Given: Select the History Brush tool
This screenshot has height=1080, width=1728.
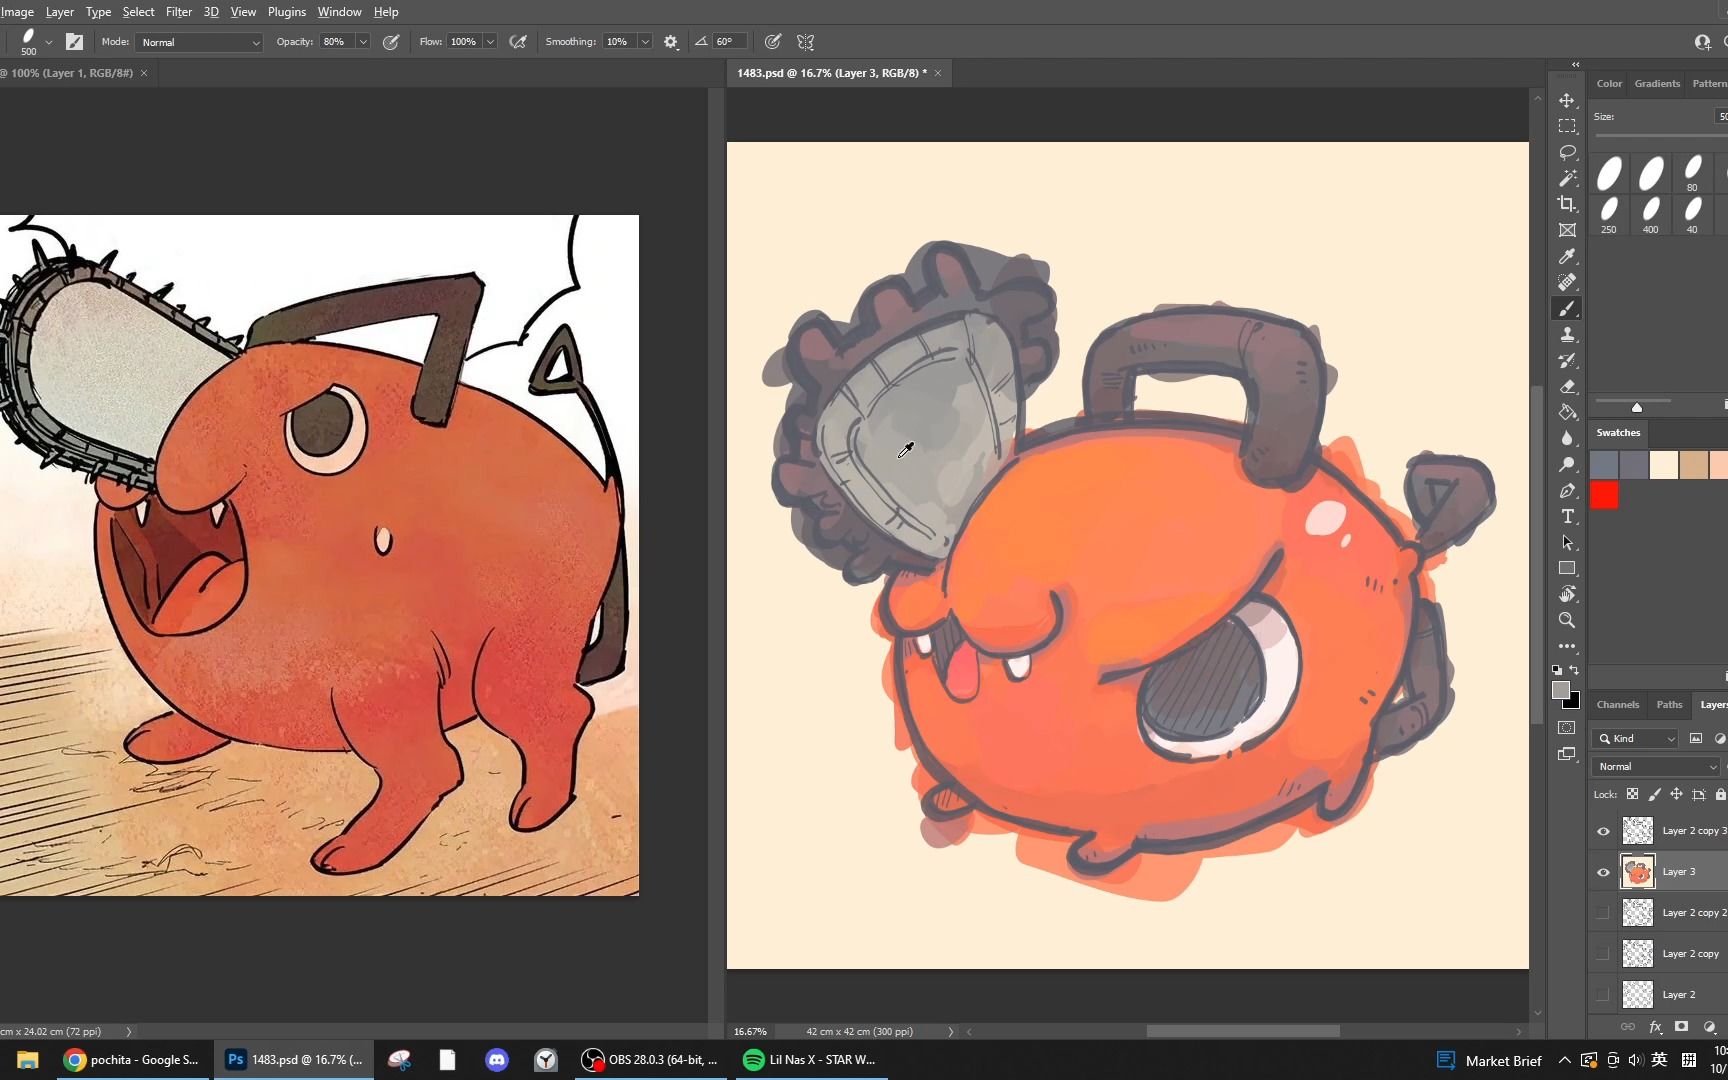Looking at the screenshot, I should 1567,360.
